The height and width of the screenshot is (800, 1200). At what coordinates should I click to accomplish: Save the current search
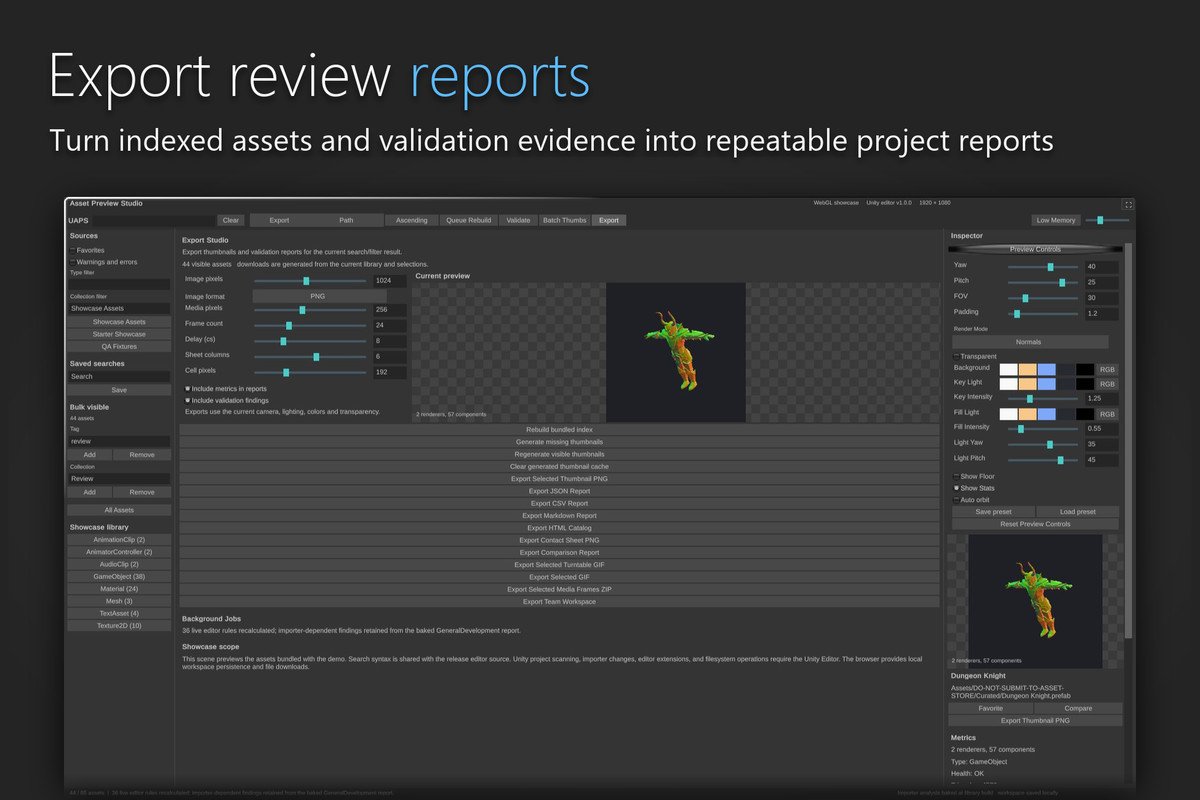coord(119,390)
